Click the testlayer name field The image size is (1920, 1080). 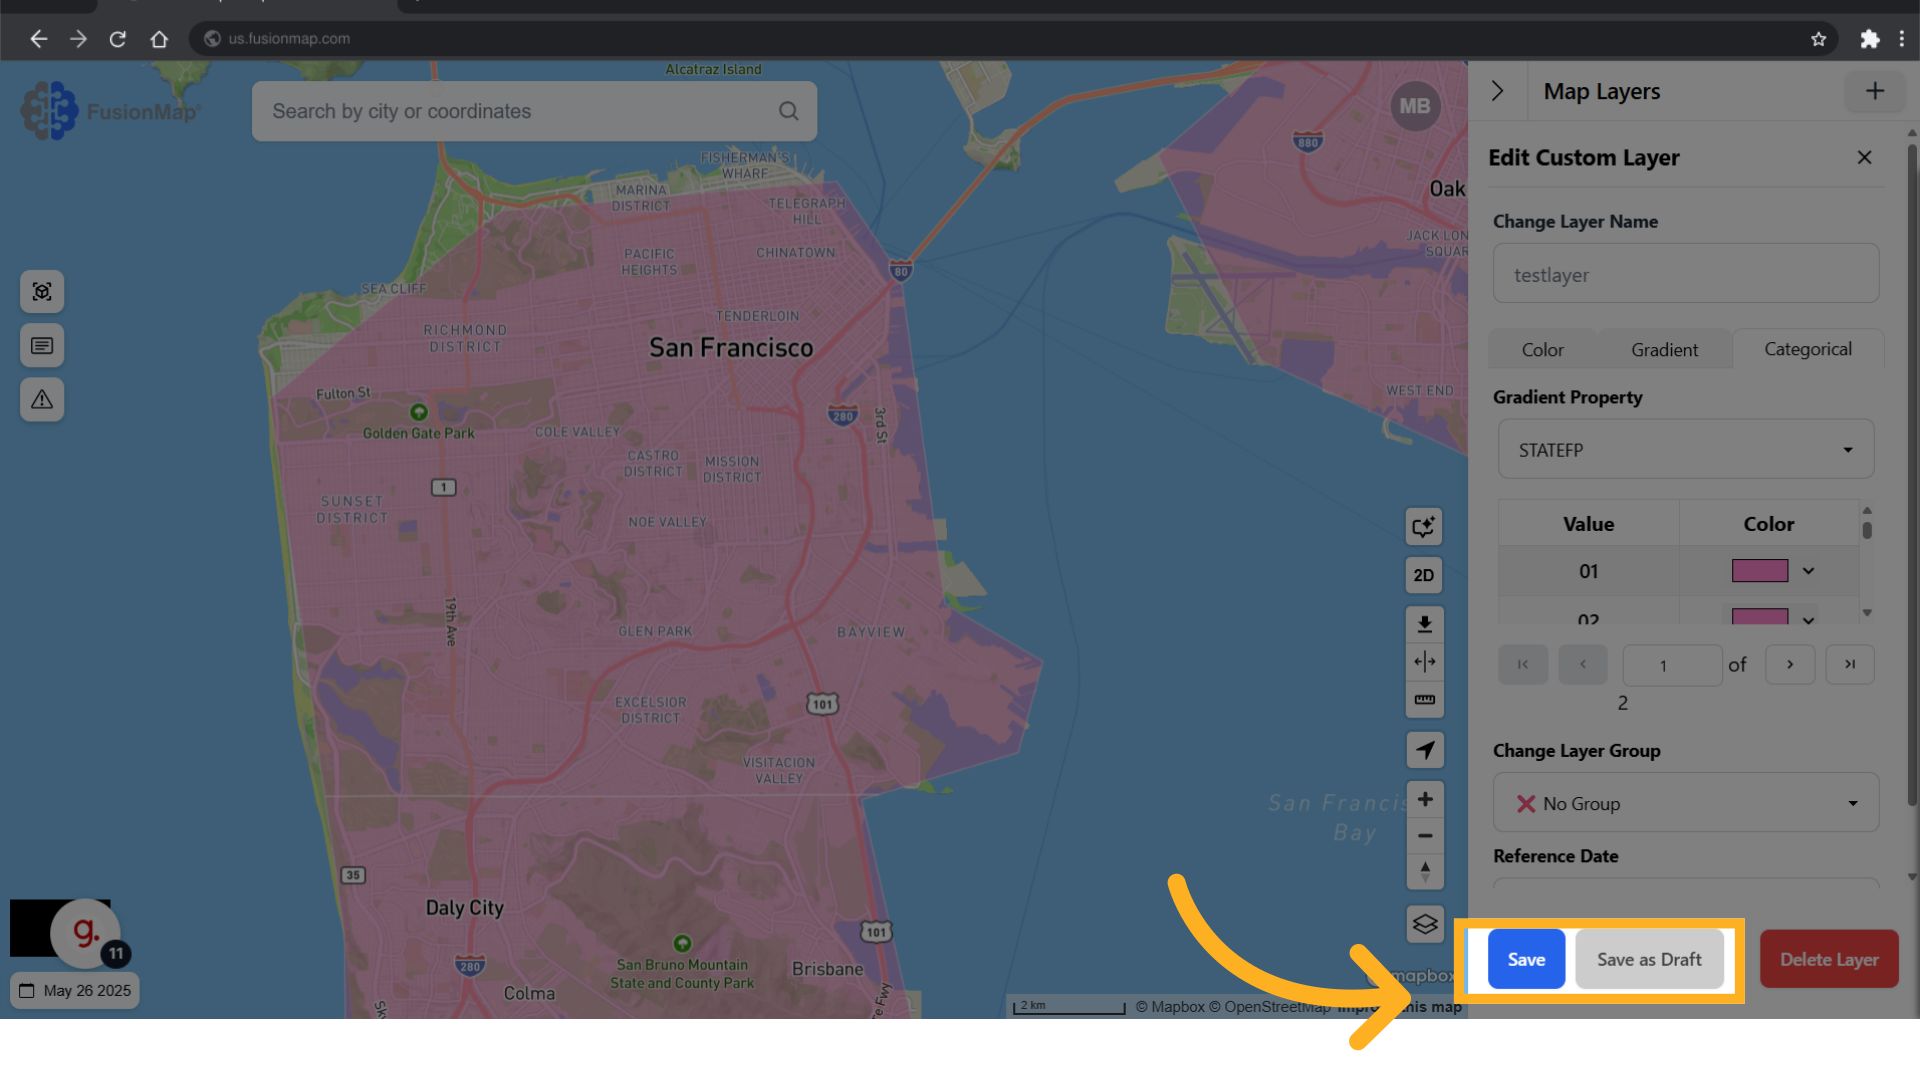1686,274
